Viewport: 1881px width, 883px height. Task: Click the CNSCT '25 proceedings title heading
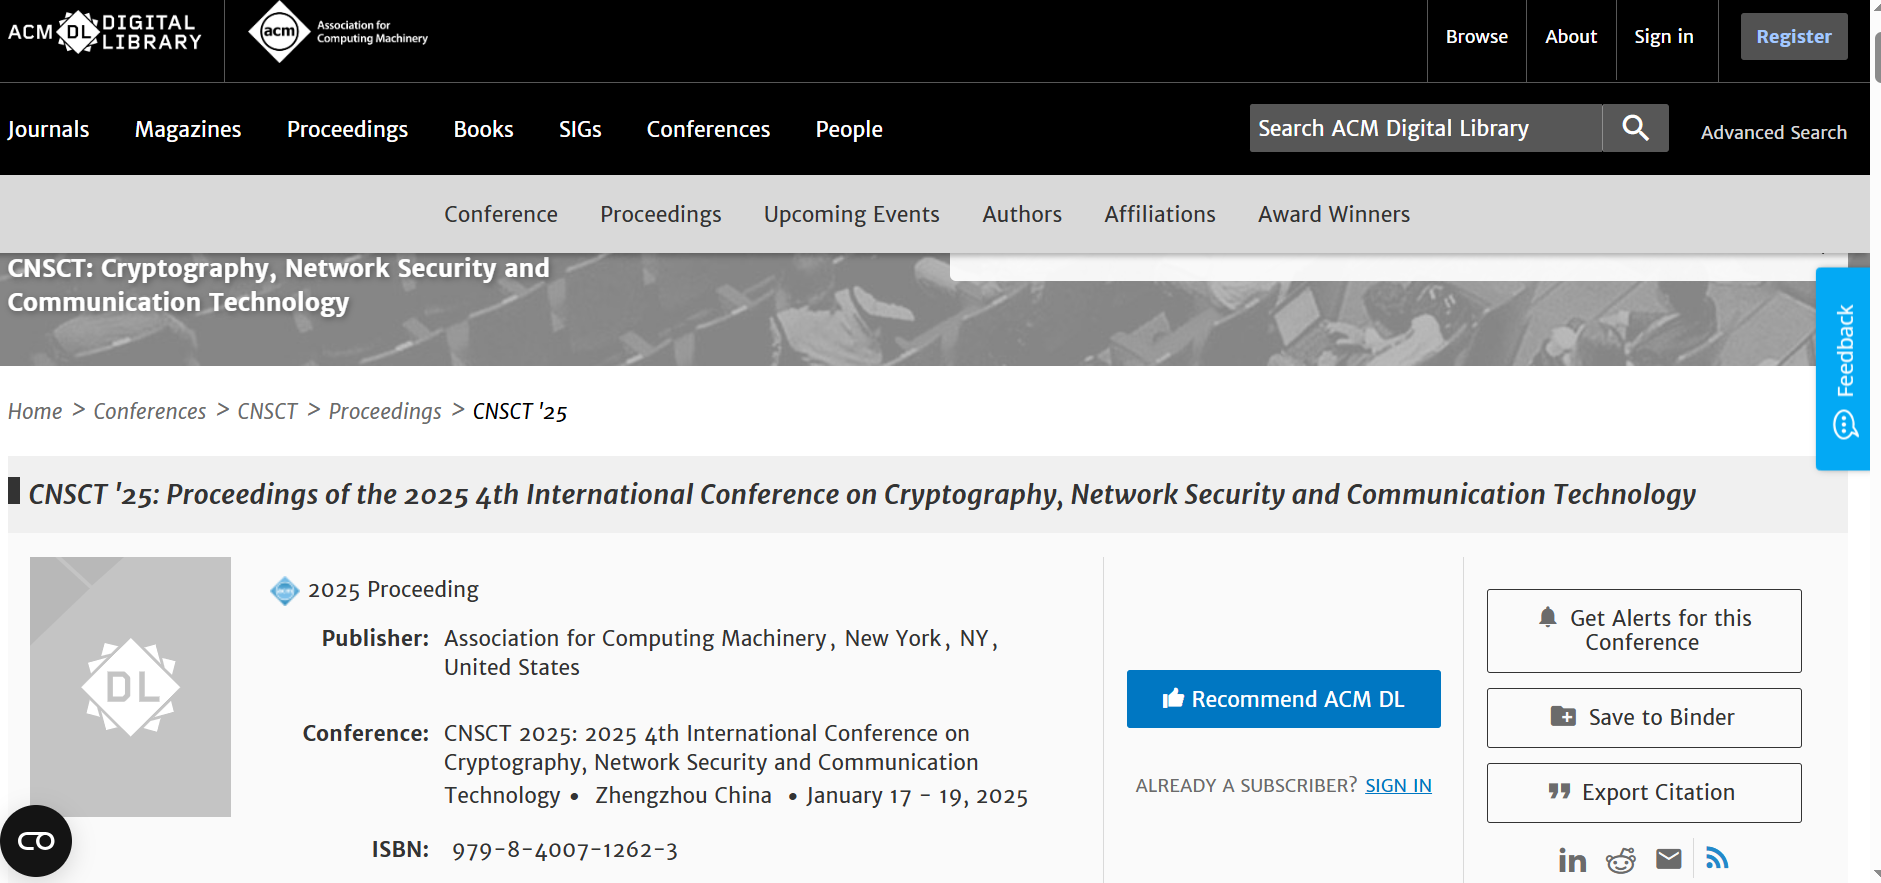tap(862, 495)
